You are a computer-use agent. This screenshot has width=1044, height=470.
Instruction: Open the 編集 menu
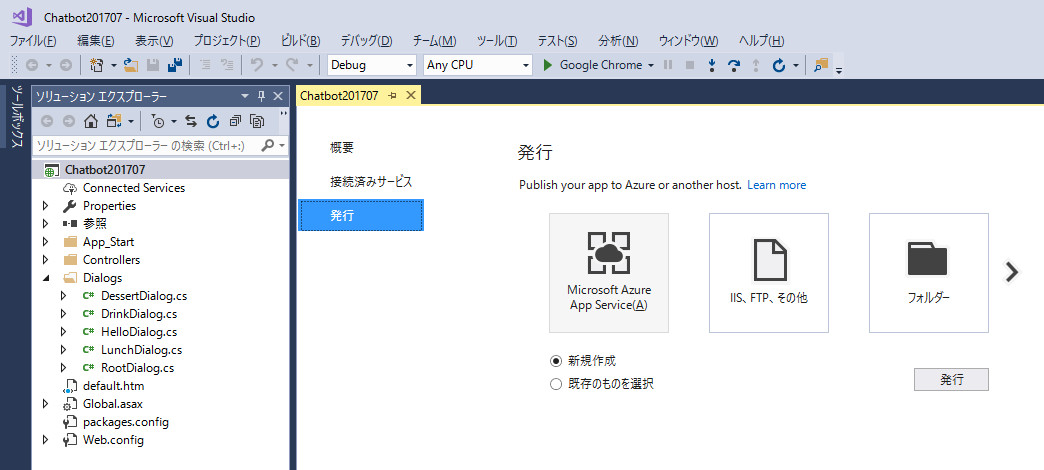95,41
